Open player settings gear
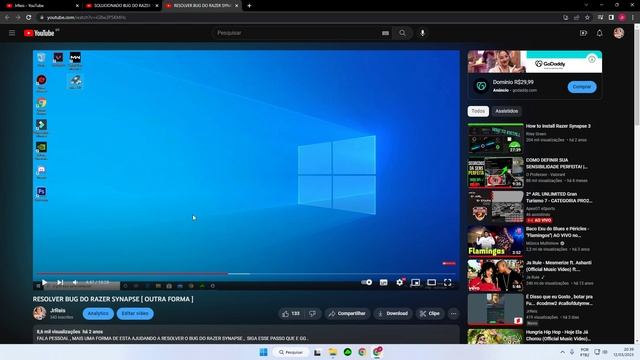 (x=400, y=282)
